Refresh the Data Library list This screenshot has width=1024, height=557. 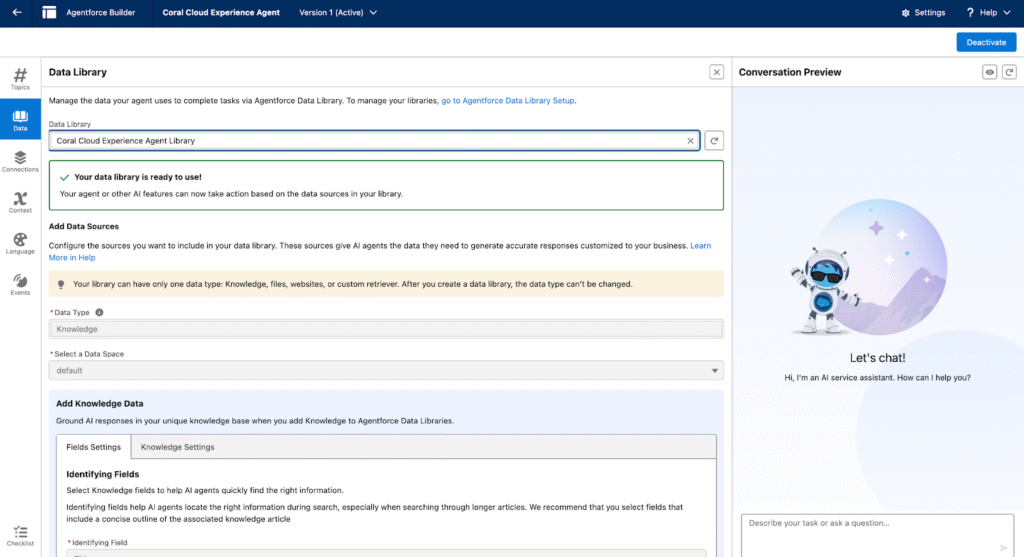point(714,141)
